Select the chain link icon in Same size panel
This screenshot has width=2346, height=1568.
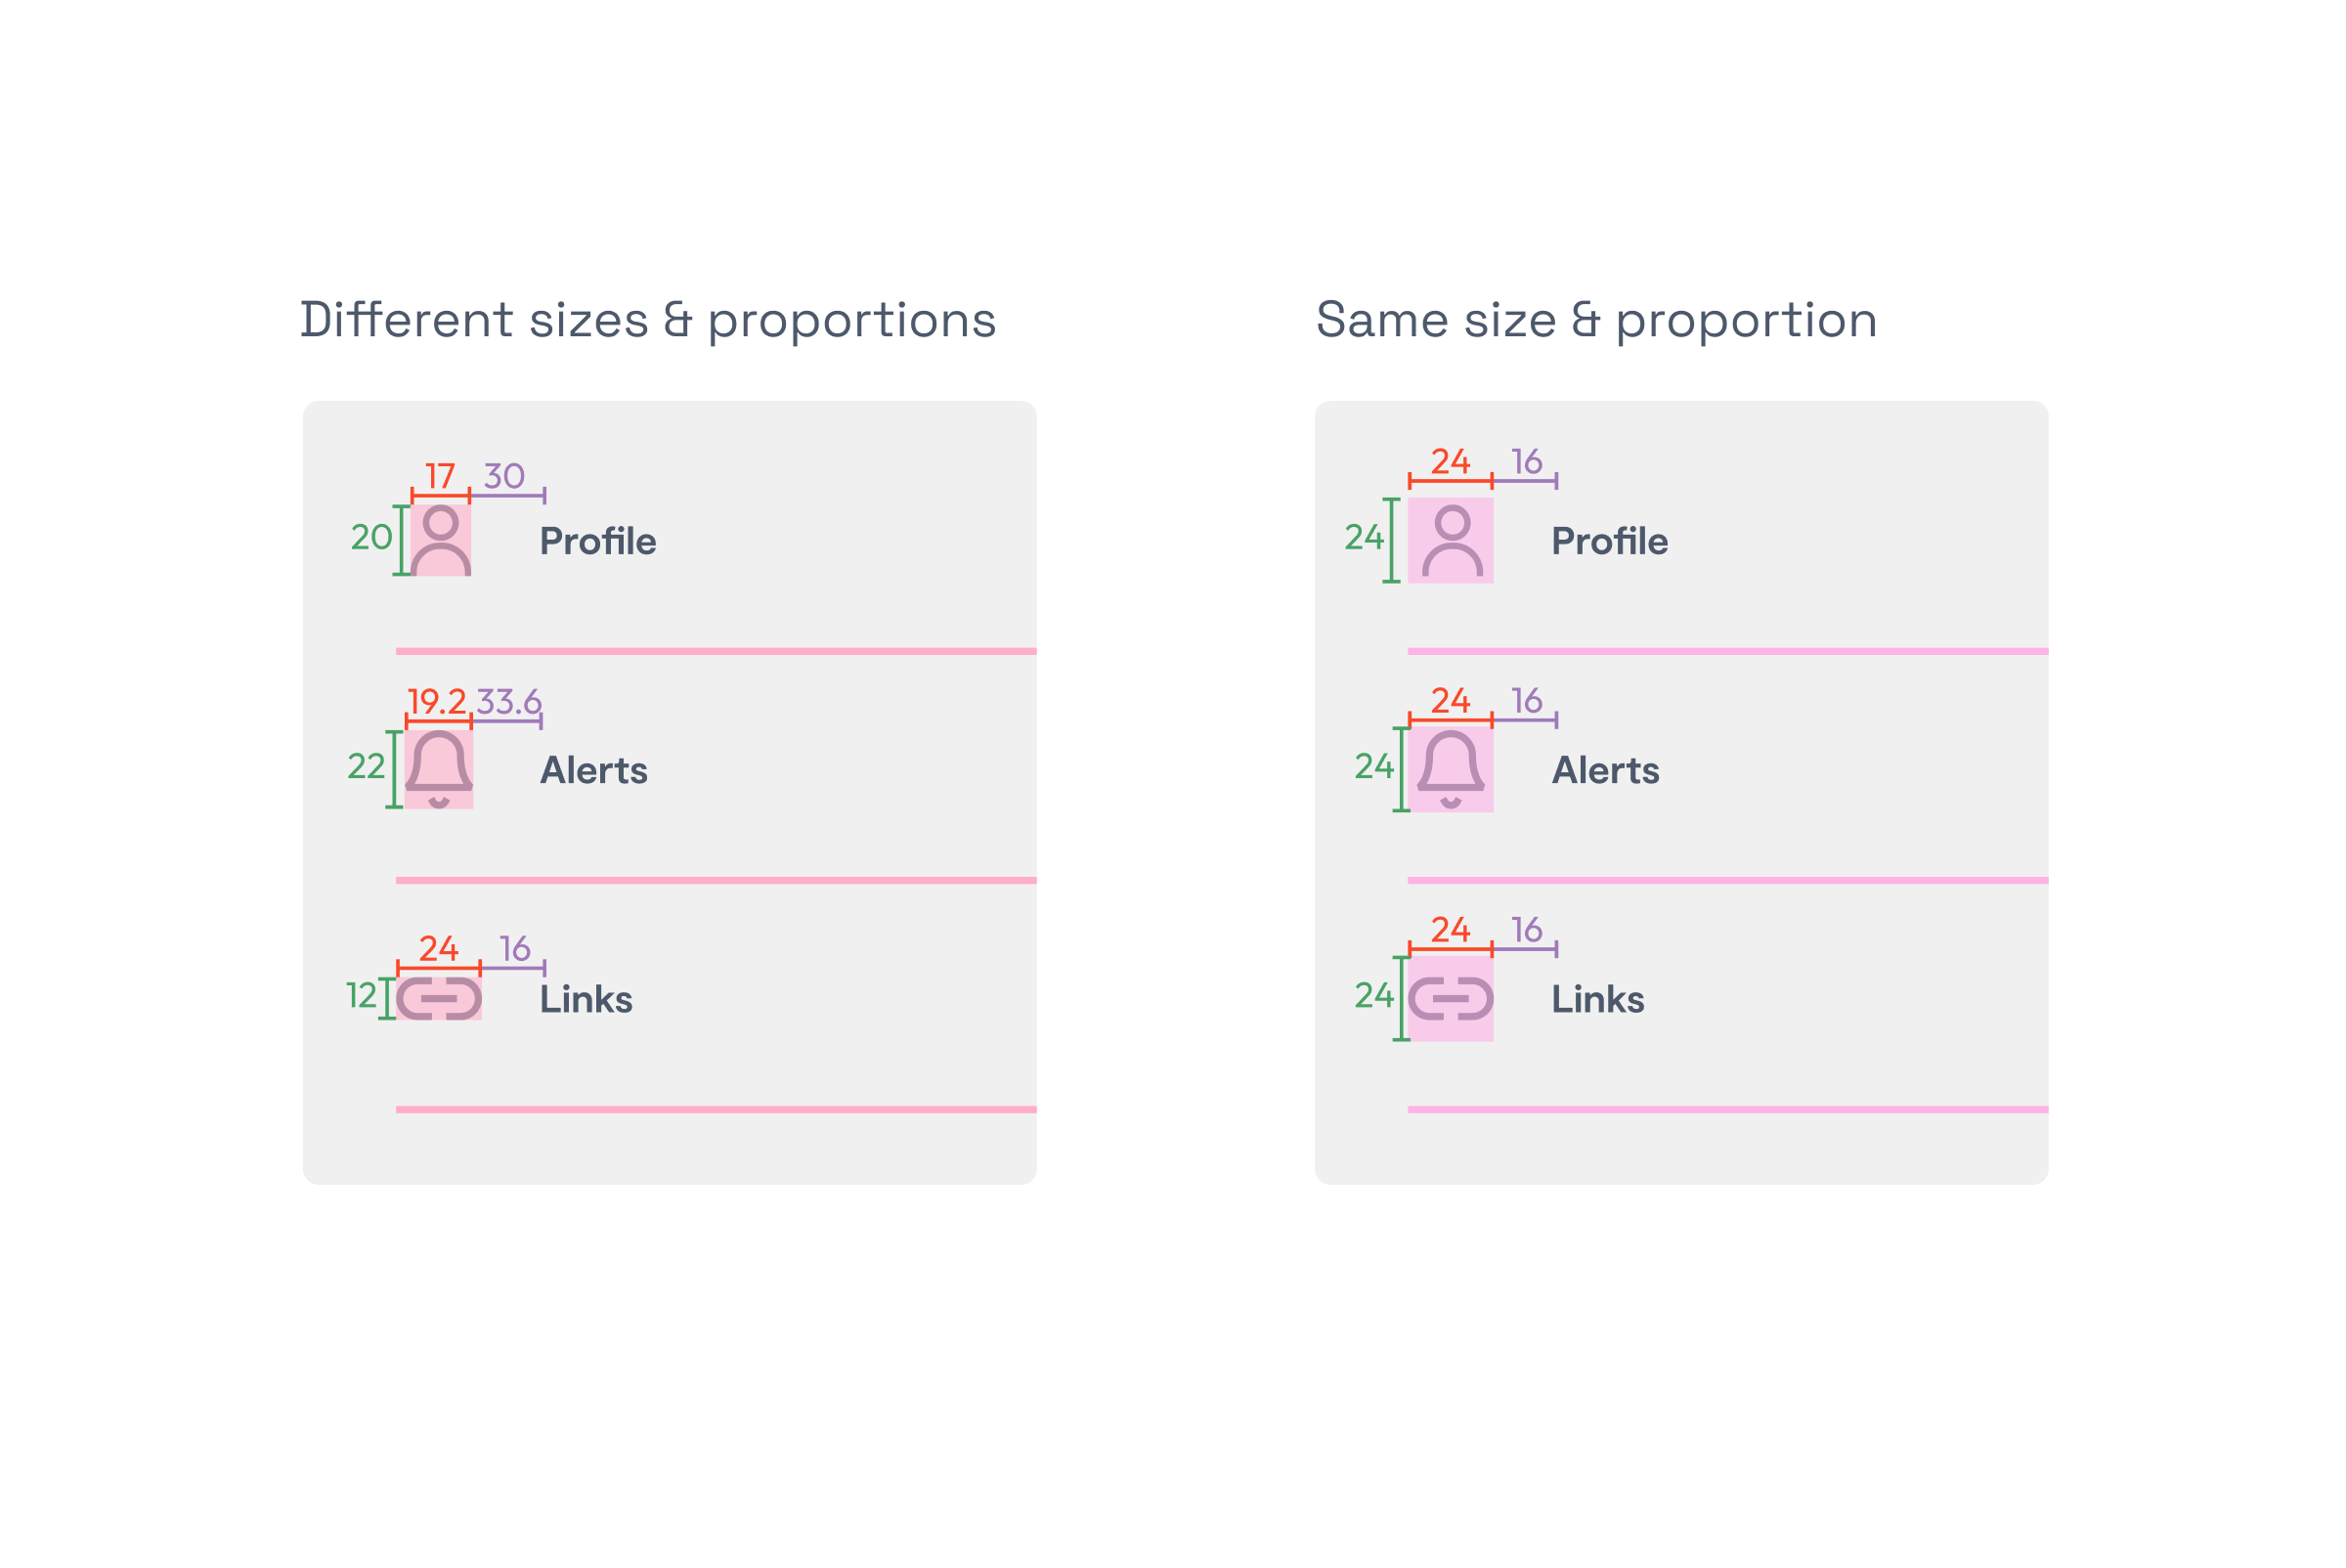[x=1451, y=998]
